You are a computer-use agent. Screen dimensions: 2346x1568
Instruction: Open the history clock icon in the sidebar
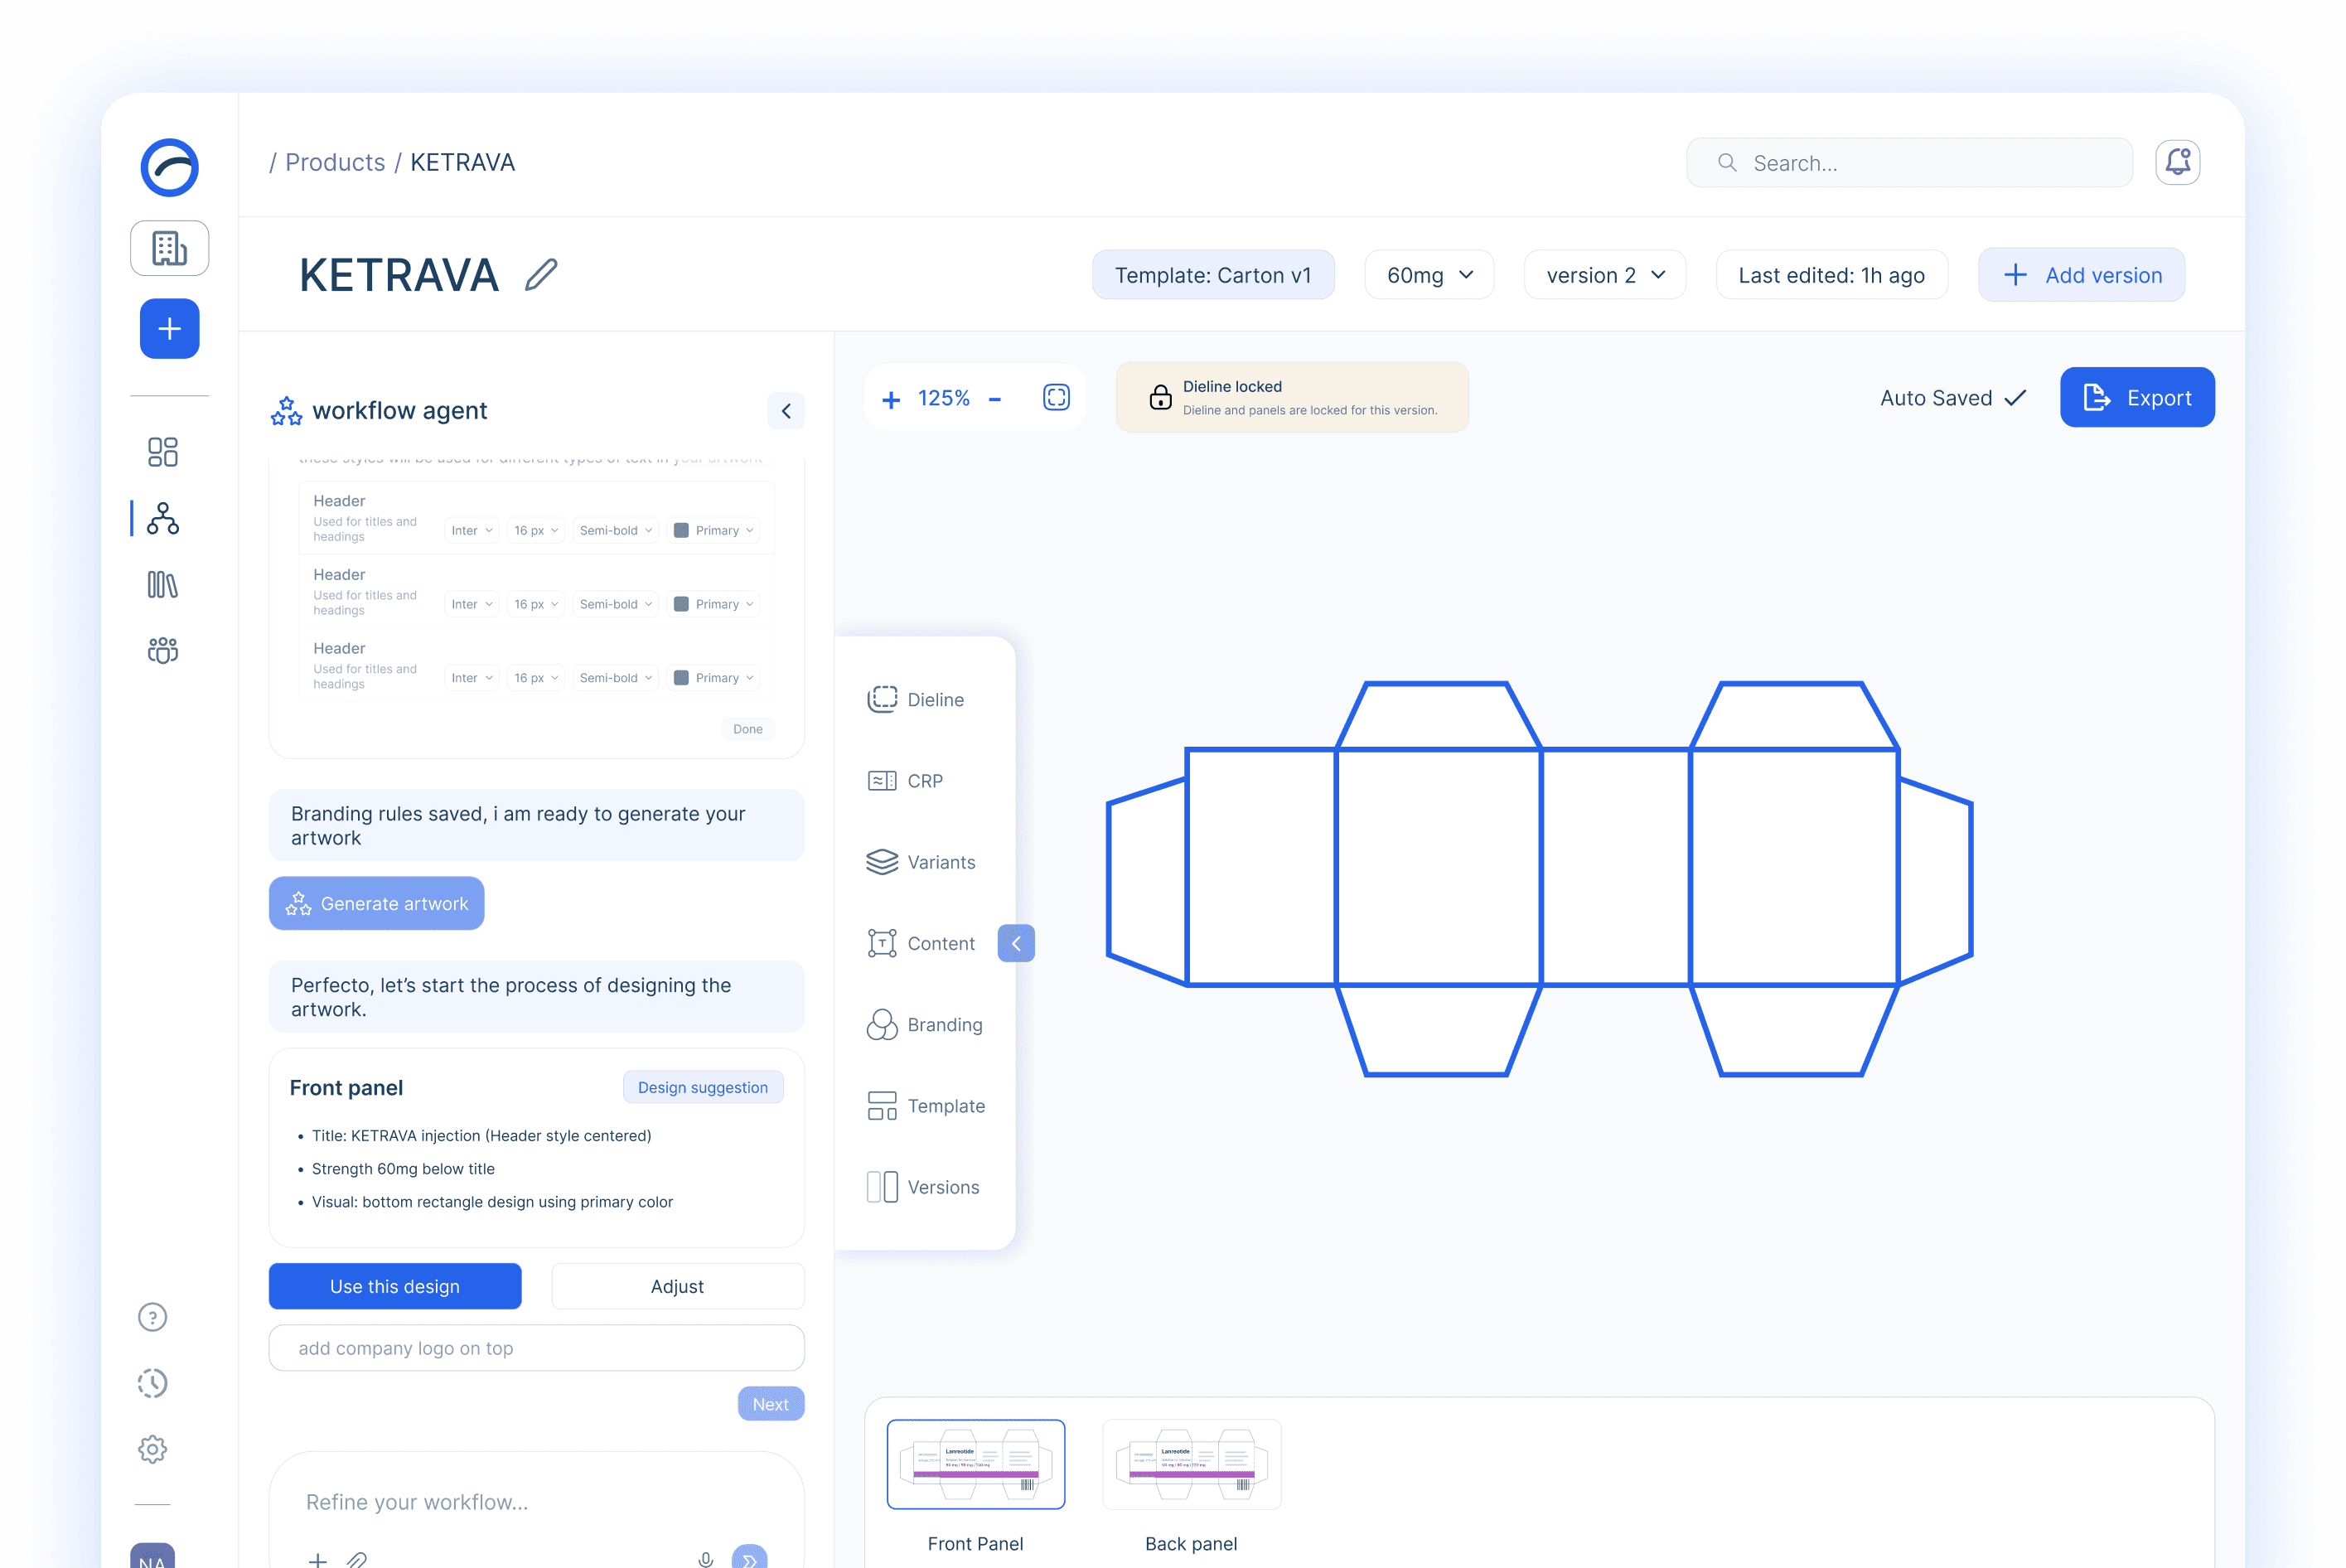[152, 1383]
